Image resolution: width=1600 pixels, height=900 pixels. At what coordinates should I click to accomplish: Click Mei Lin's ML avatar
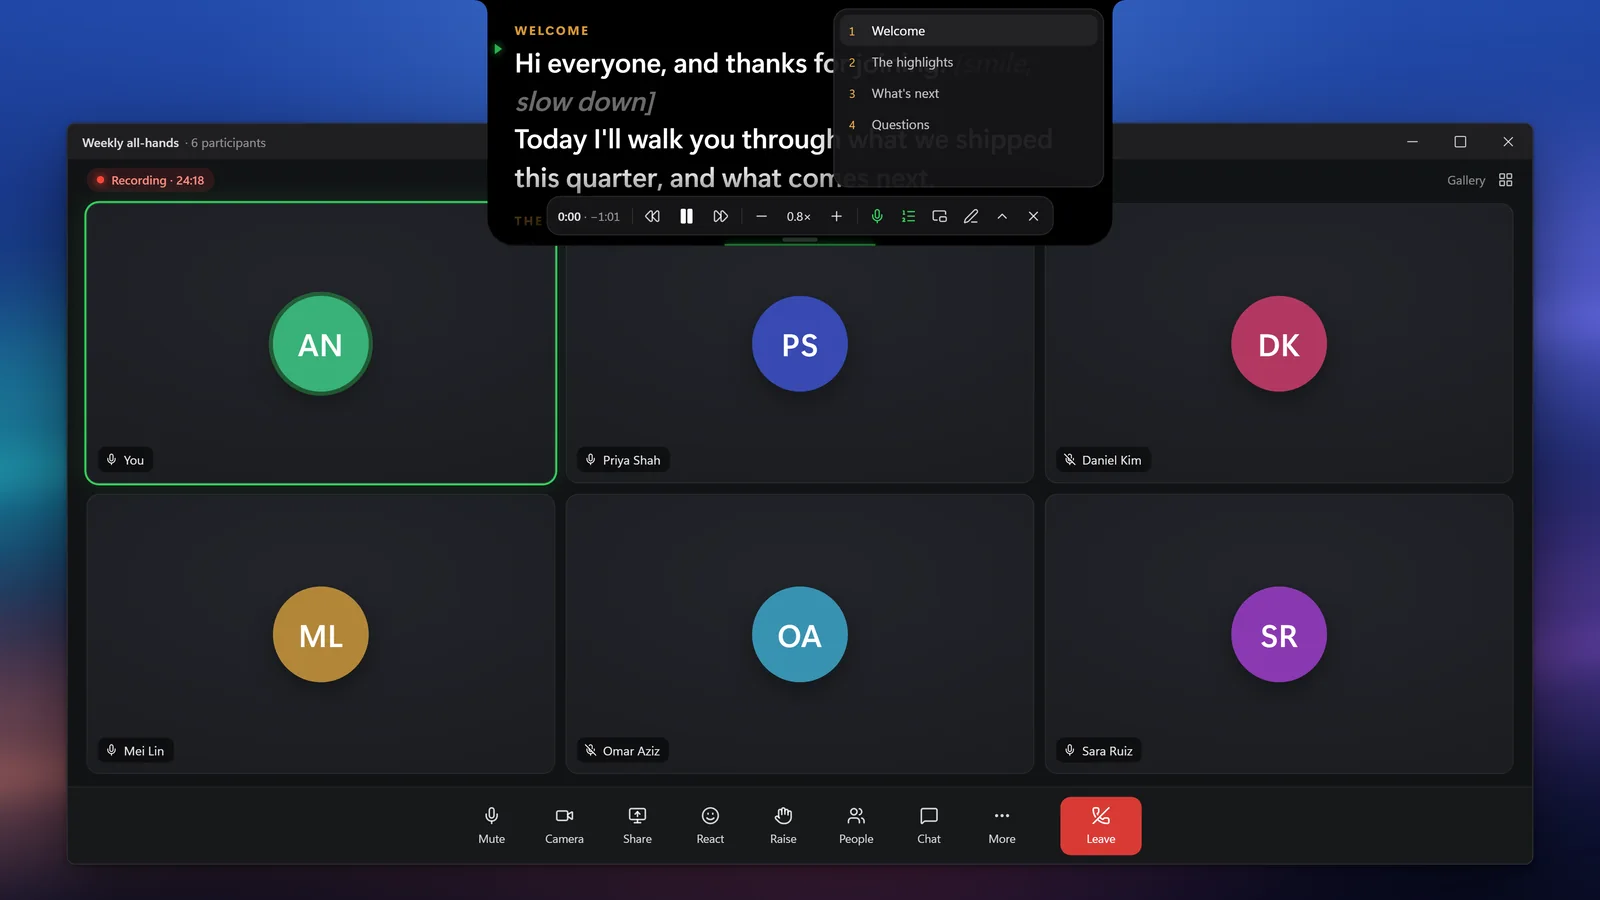[321, 634]
